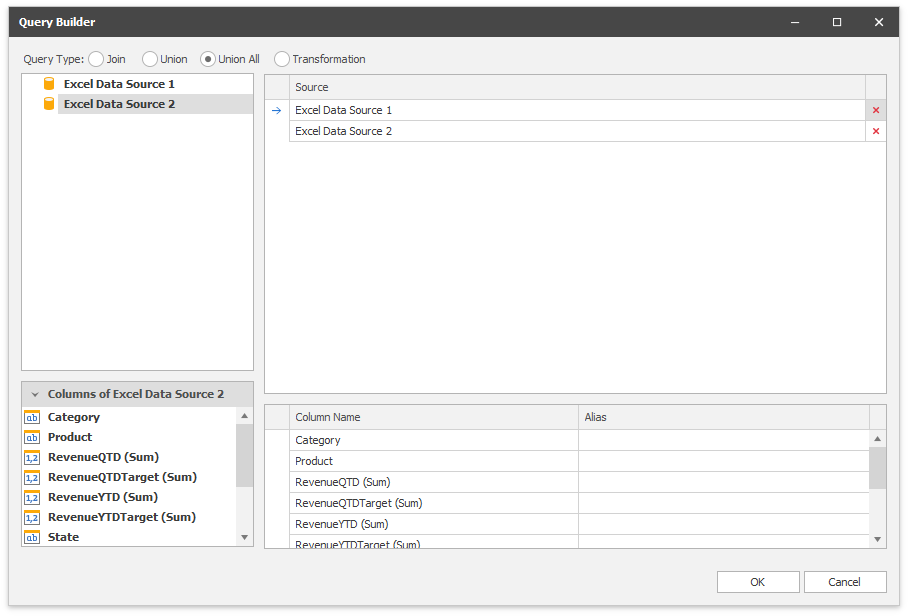Image resolution: width=908 pixels, height=616 pixels.
Task: Click the numeric icon beside RevenueQTD (Sum)
Action: (x=32, y=457)
